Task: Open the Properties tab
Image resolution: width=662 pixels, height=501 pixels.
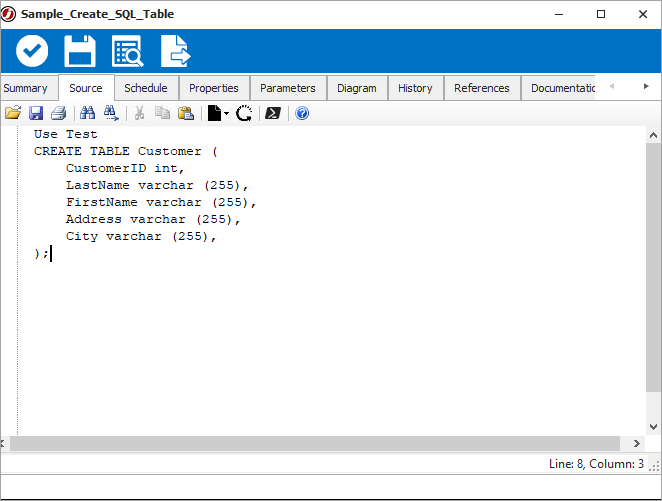Action: click(x=214, y=88)
